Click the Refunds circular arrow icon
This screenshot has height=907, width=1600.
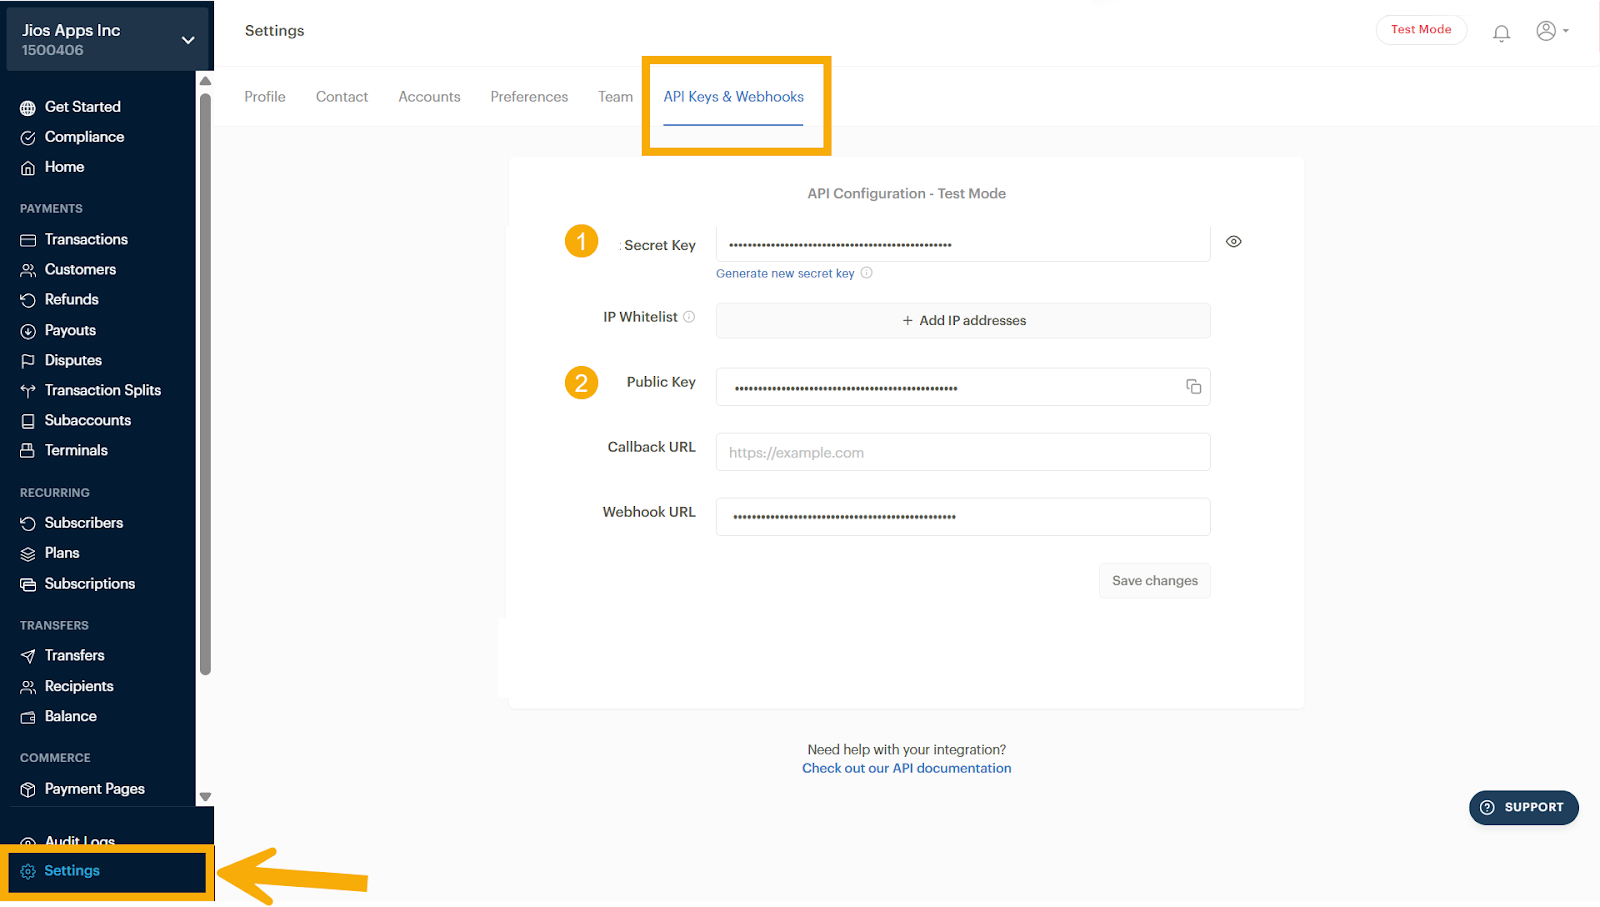(x=28, y=300)
